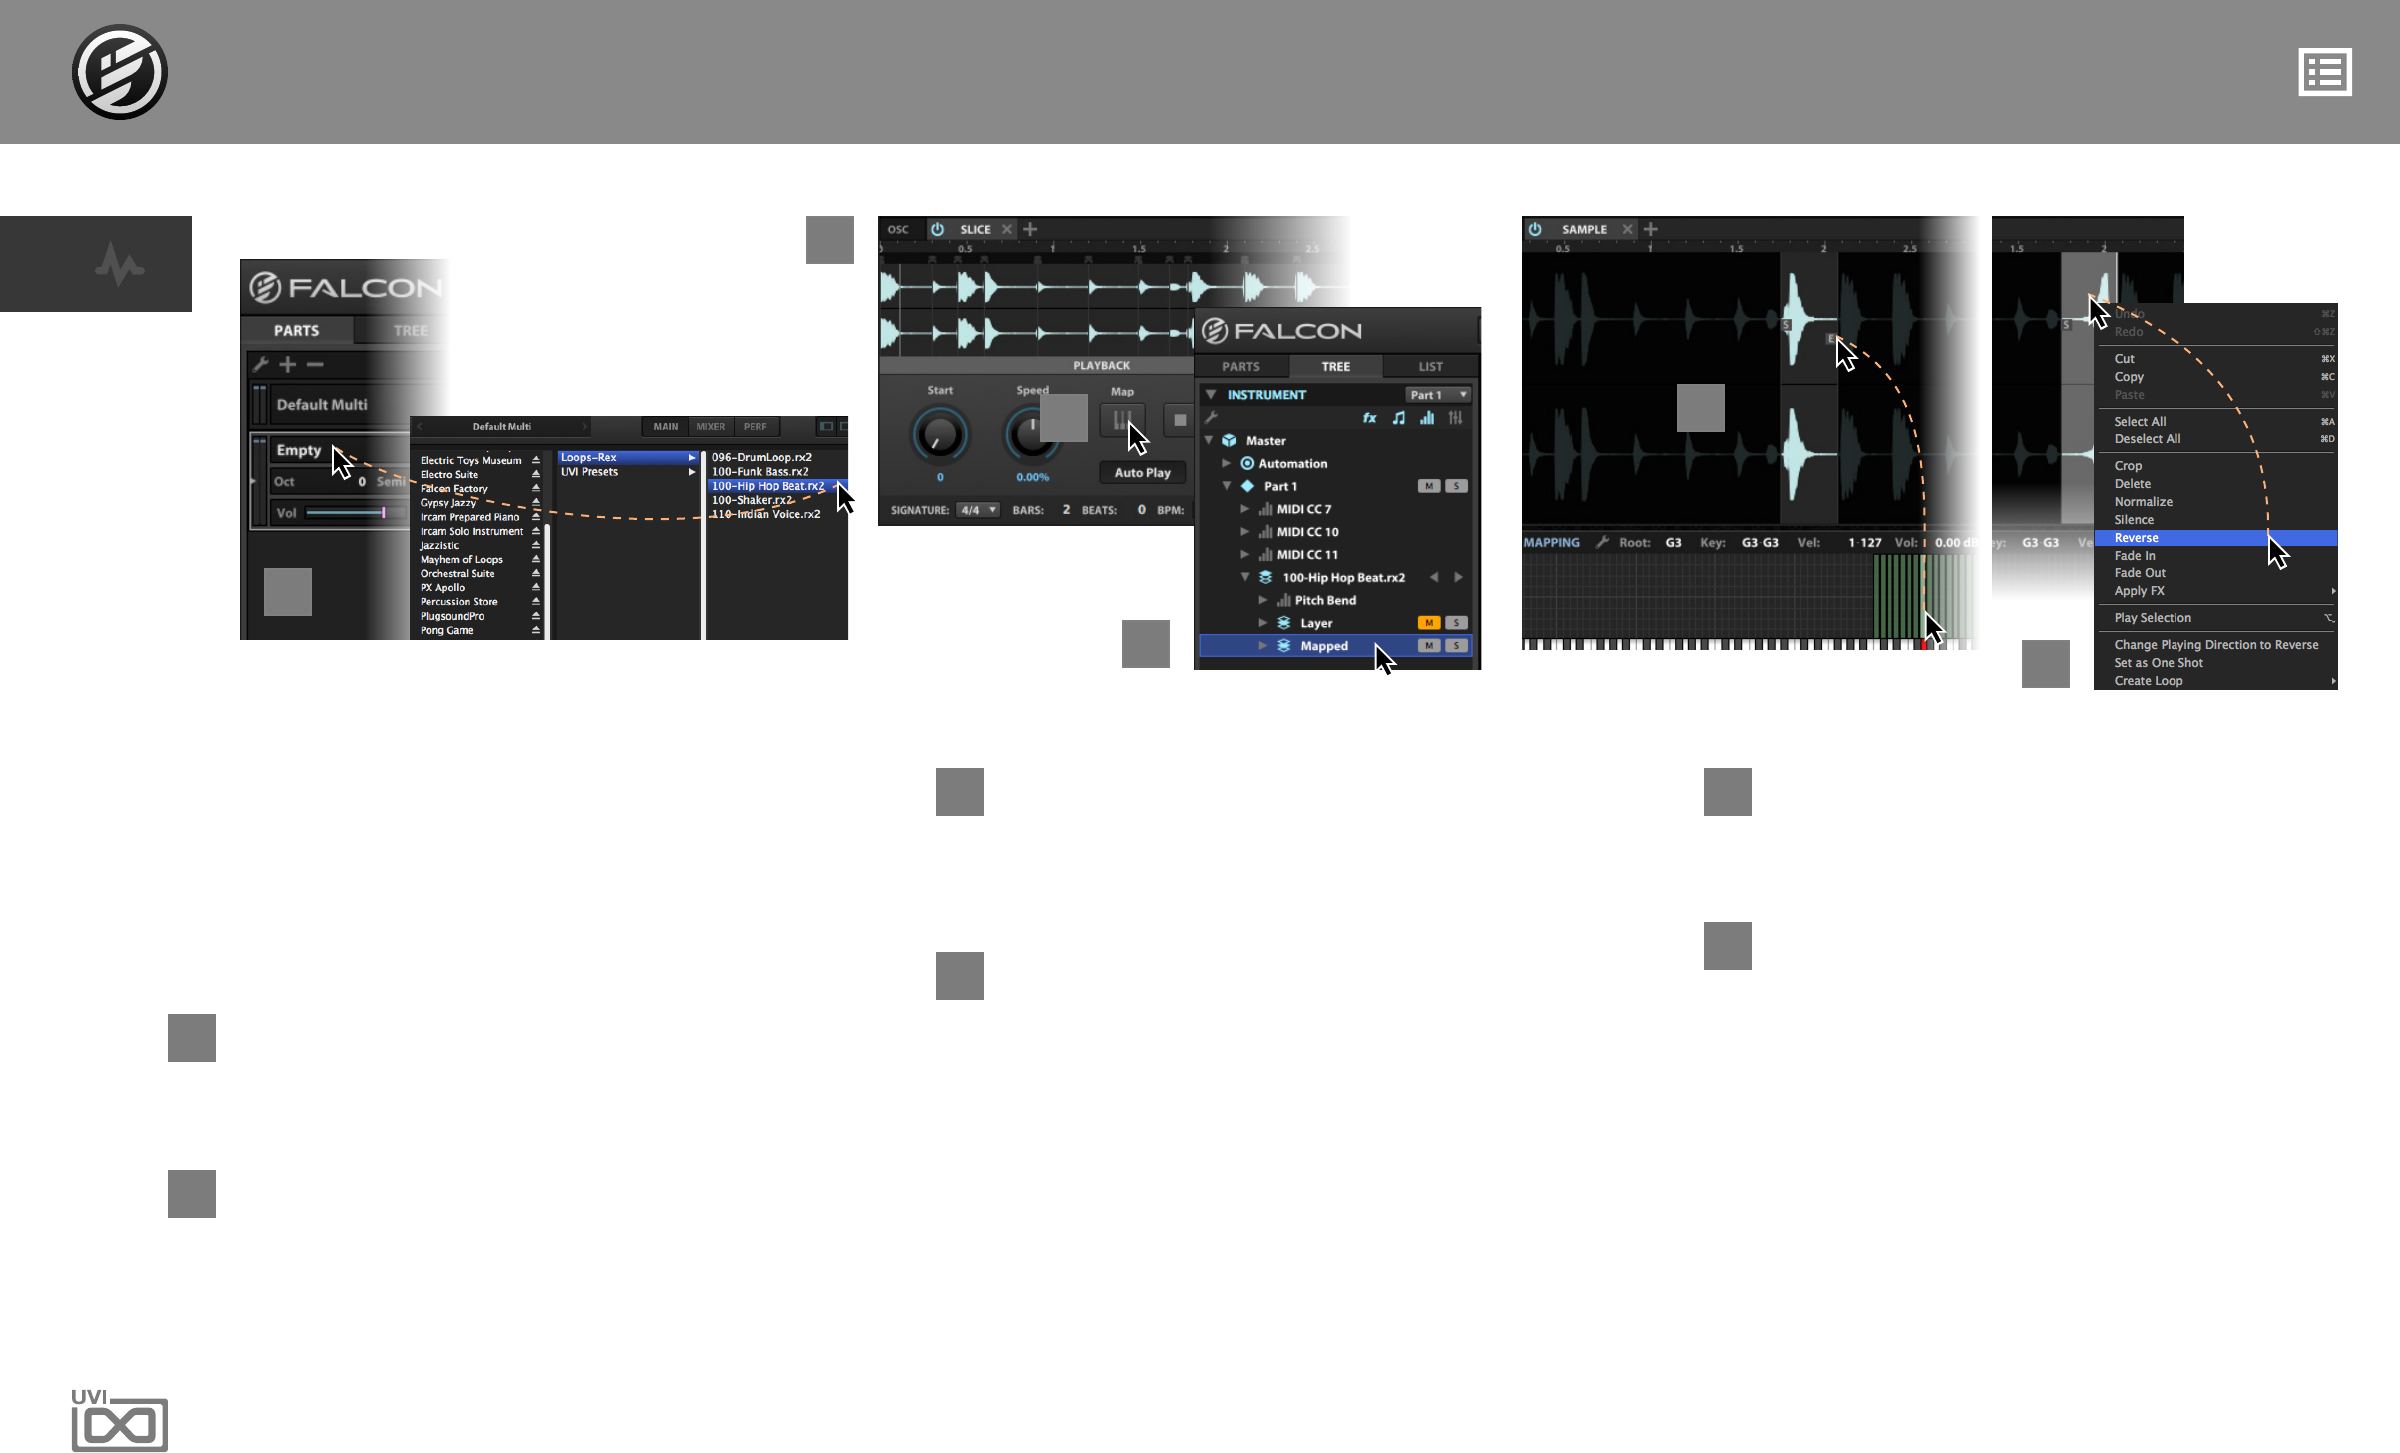The image size is (2400, 1453).
Task: Click the bar-graph modulation icon in the tree
Action: 1427,418
